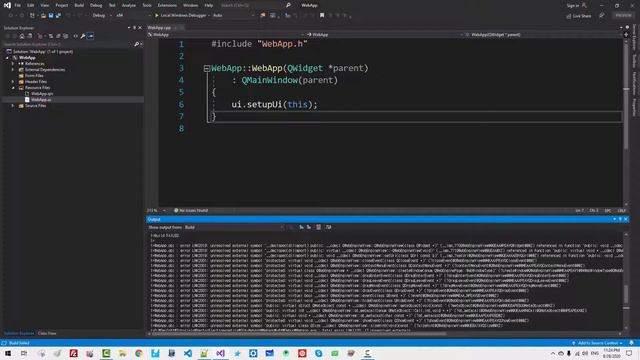Click the Clear All icon in Output toolbar
This screenshot has height=360, width=640.
point(318,227)
